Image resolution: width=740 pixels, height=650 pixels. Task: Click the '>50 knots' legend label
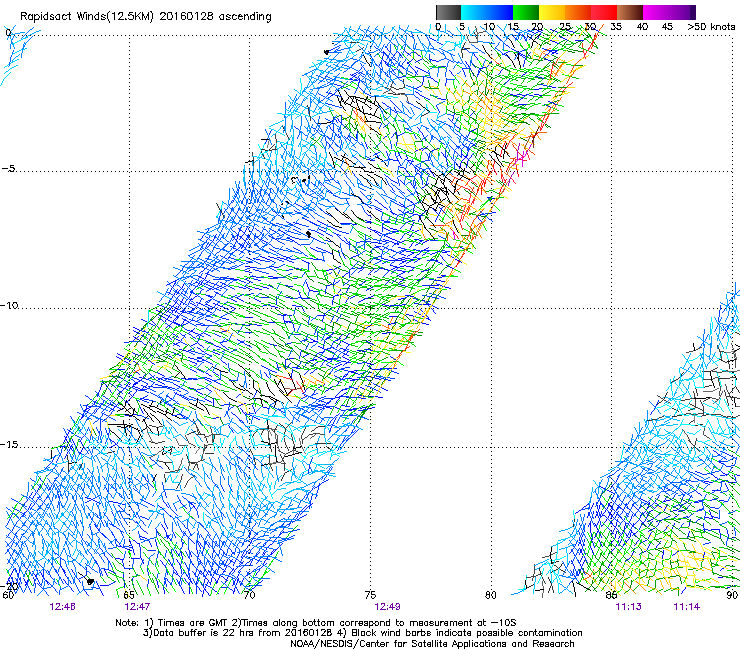tap(711, 27)
